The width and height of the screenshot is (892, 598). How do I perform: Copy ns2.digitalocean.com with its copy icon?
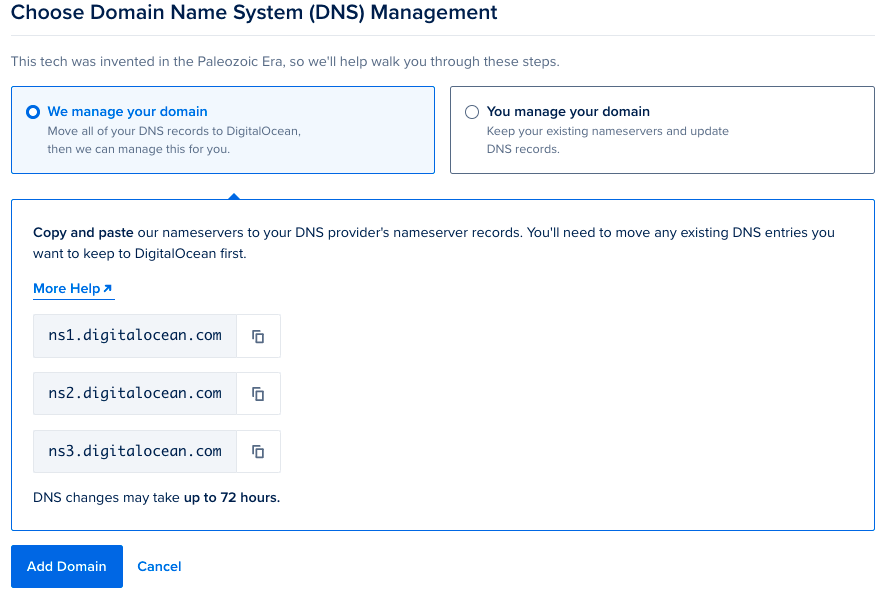pyautogui.click(x=258, y=394)
